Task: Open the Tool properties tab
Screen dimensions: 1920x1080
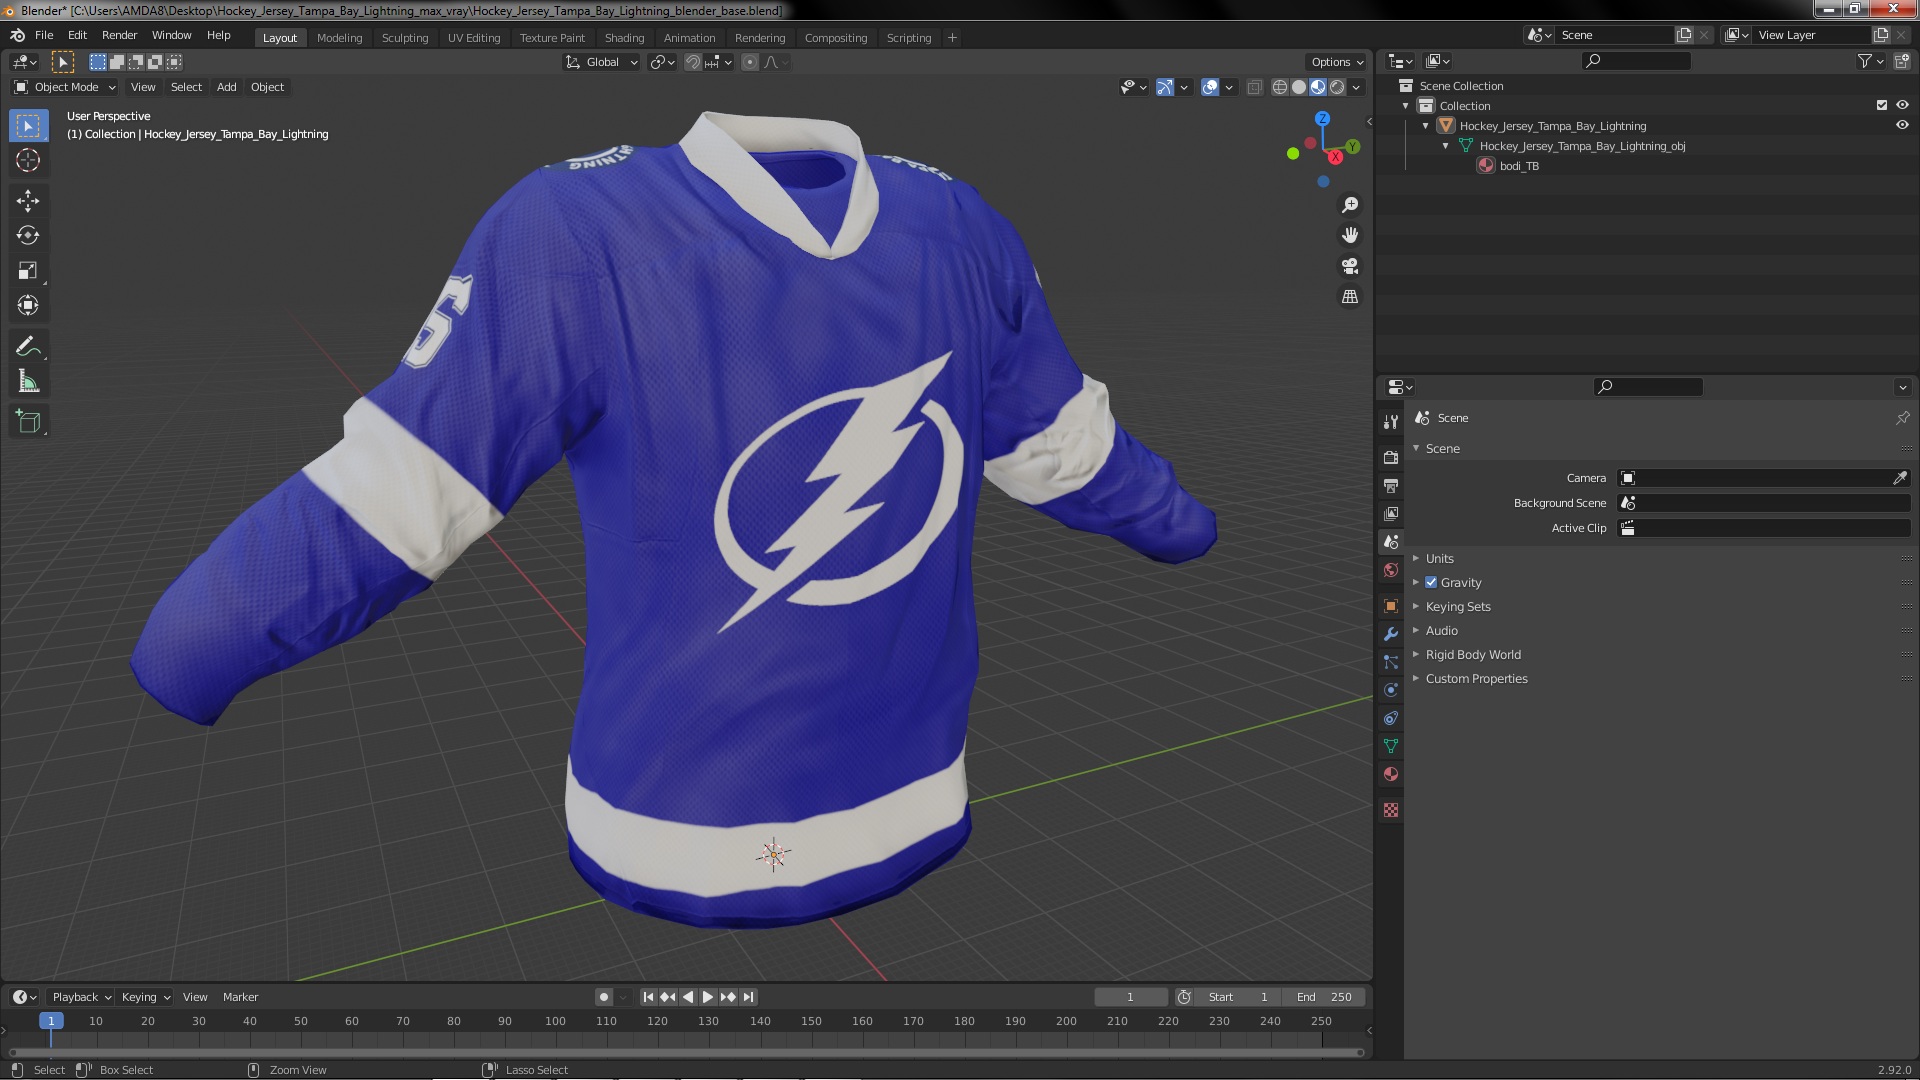Action: [x=1391, y=422]
